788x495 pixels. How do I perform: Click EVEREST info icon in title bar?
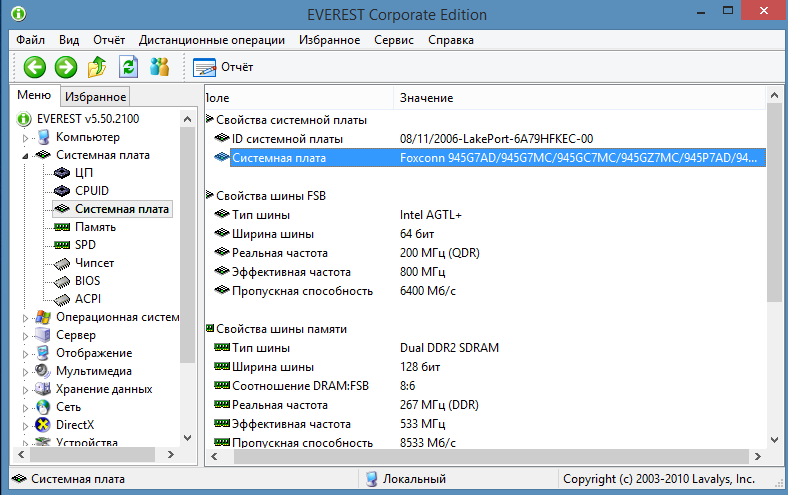pos(19,14)
